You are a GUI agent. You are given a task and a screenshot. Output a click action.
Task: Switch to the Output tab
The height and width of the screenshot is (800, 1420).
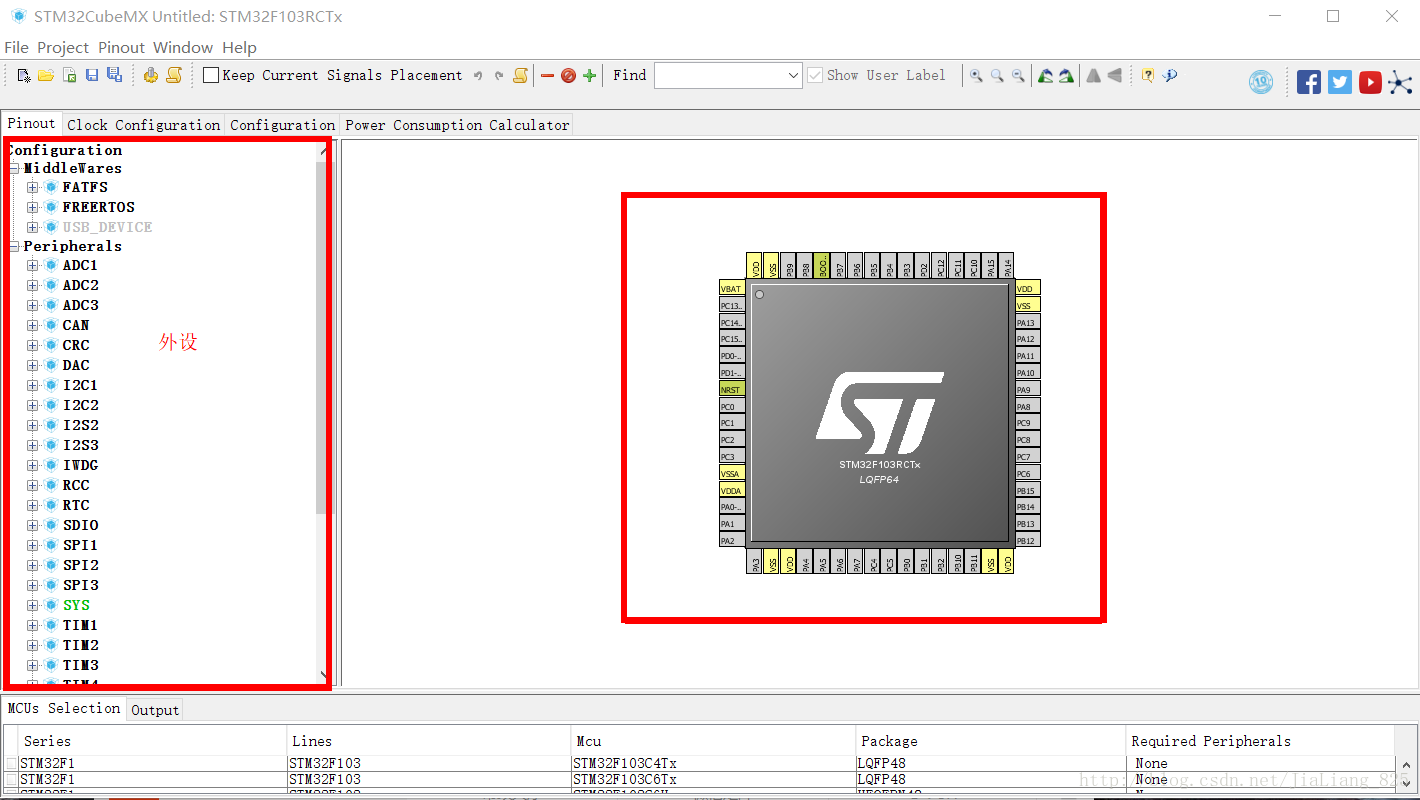(155, 710)
